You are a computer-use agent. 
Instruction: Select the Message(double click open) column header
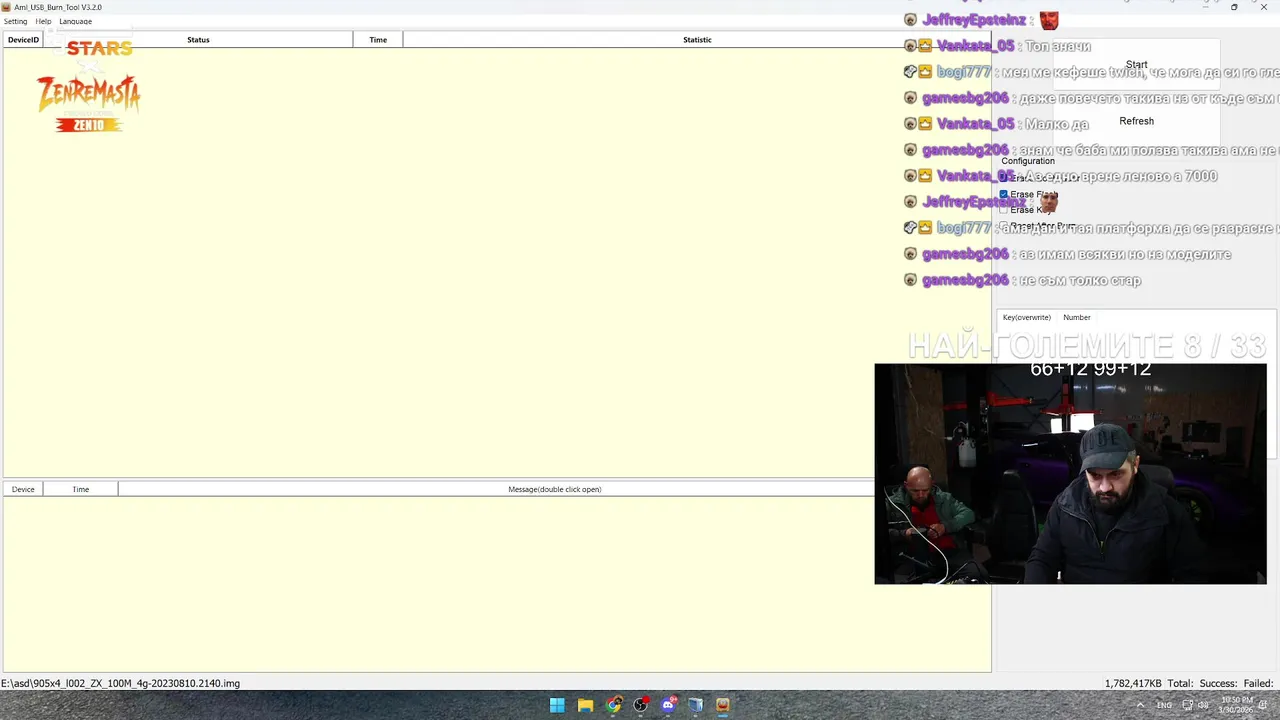(x=554, y=489)
